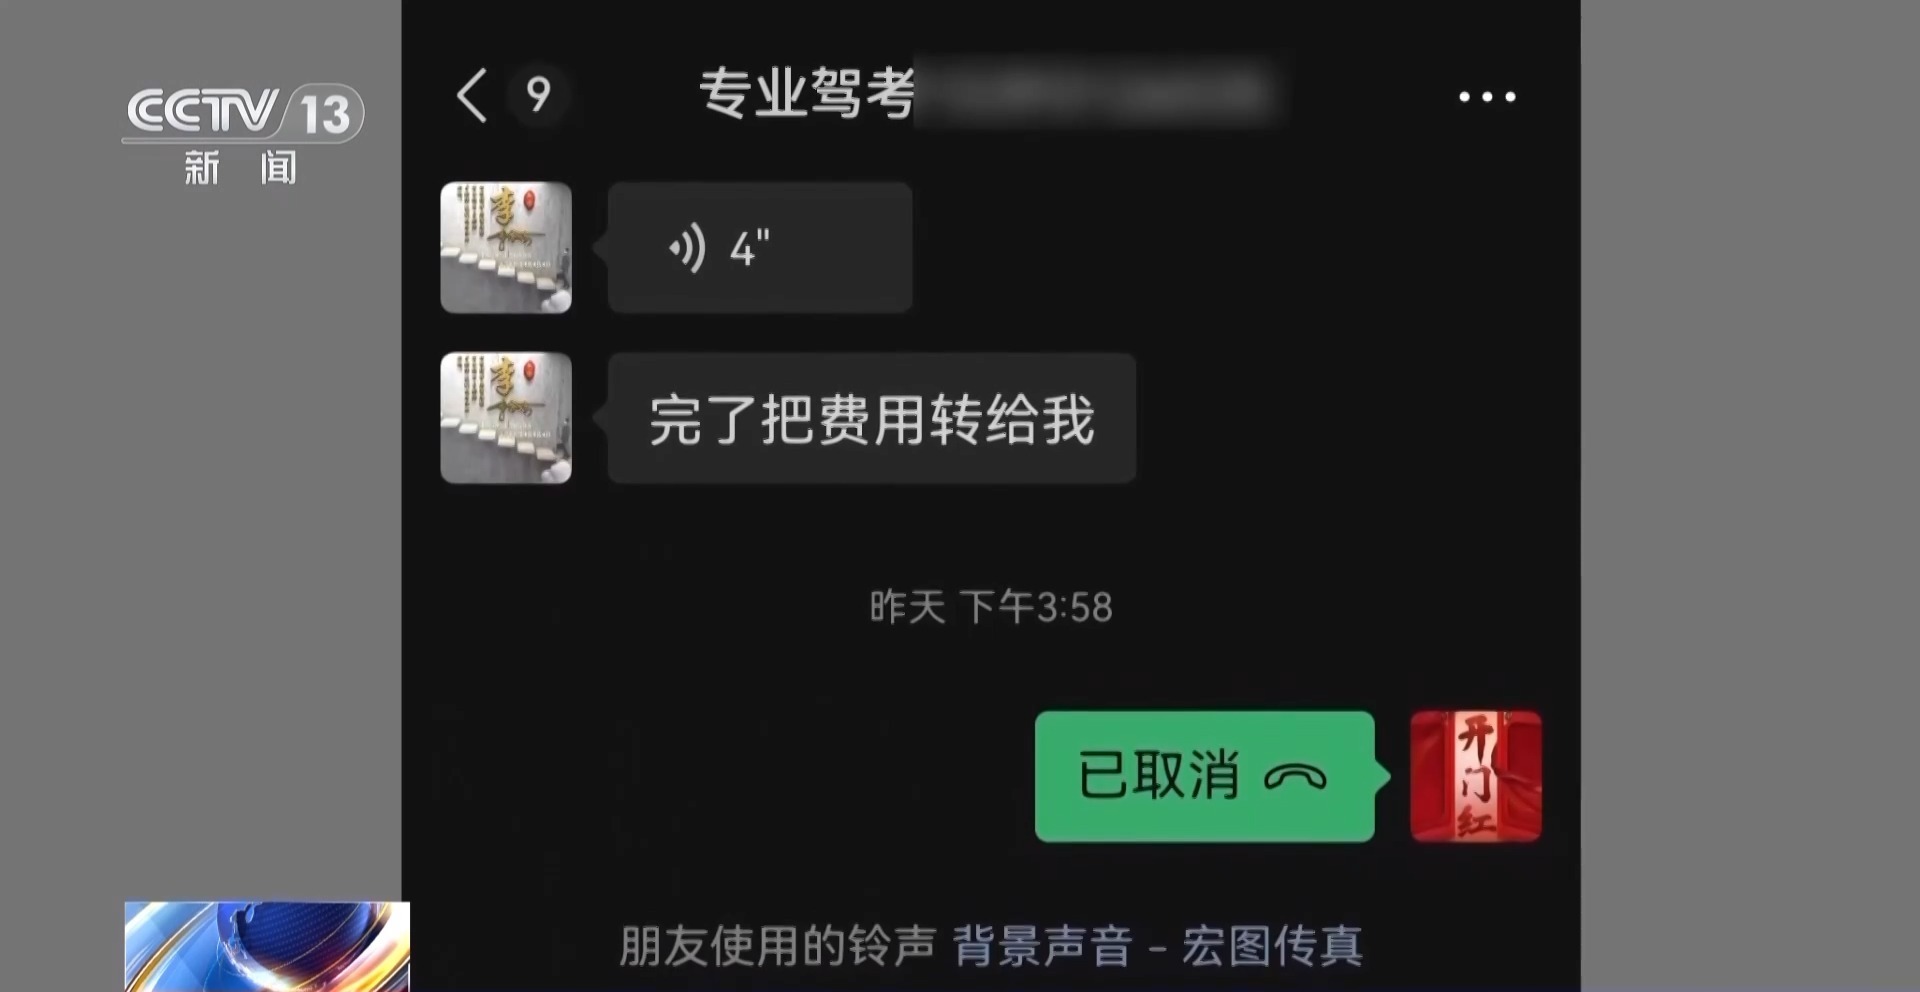Tap the blurred portion of chat title

(1097, 93)
